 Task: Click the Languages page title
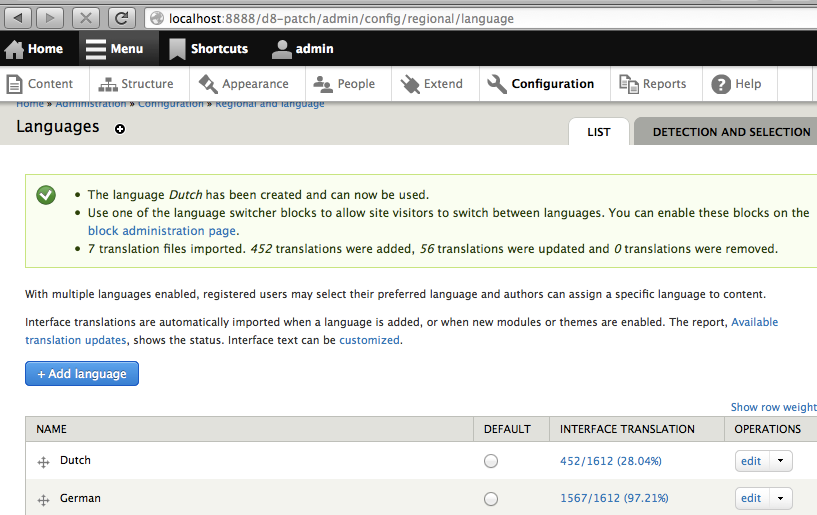coord(57,127)
